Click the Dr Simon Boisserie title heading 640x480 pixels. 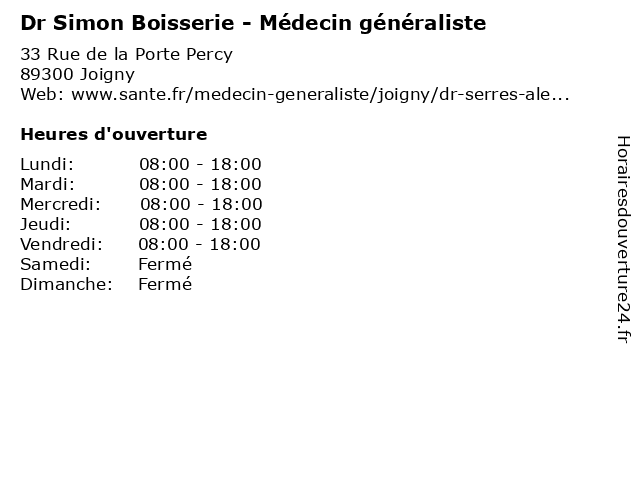point(253,22)
